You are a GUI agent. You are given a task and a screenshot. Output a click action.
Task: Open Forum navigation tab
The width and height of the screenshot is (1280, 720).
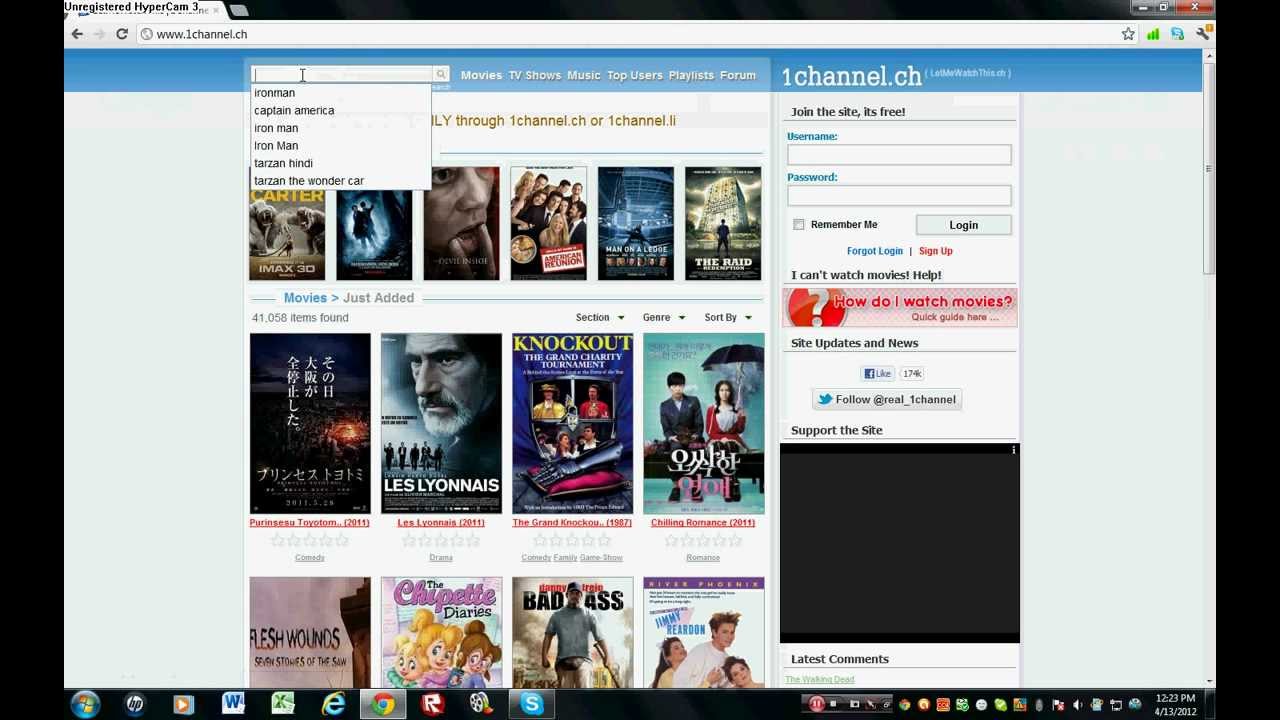point(738,75)
